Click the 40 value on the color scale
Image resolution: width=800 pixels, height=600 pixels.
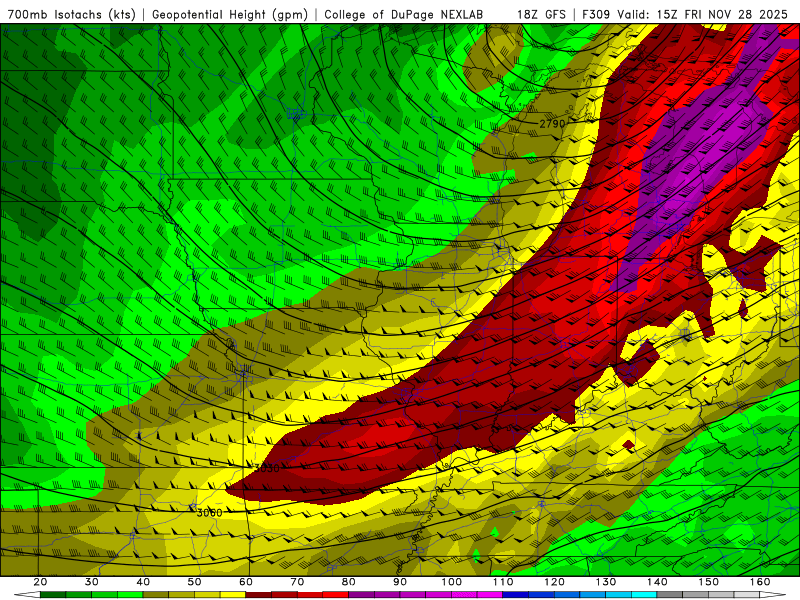pos(143,582)
